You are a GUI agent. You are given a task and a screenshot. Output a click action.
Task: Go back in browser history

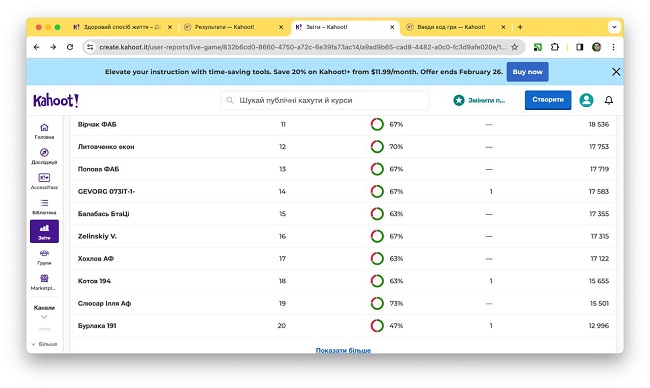36,47
